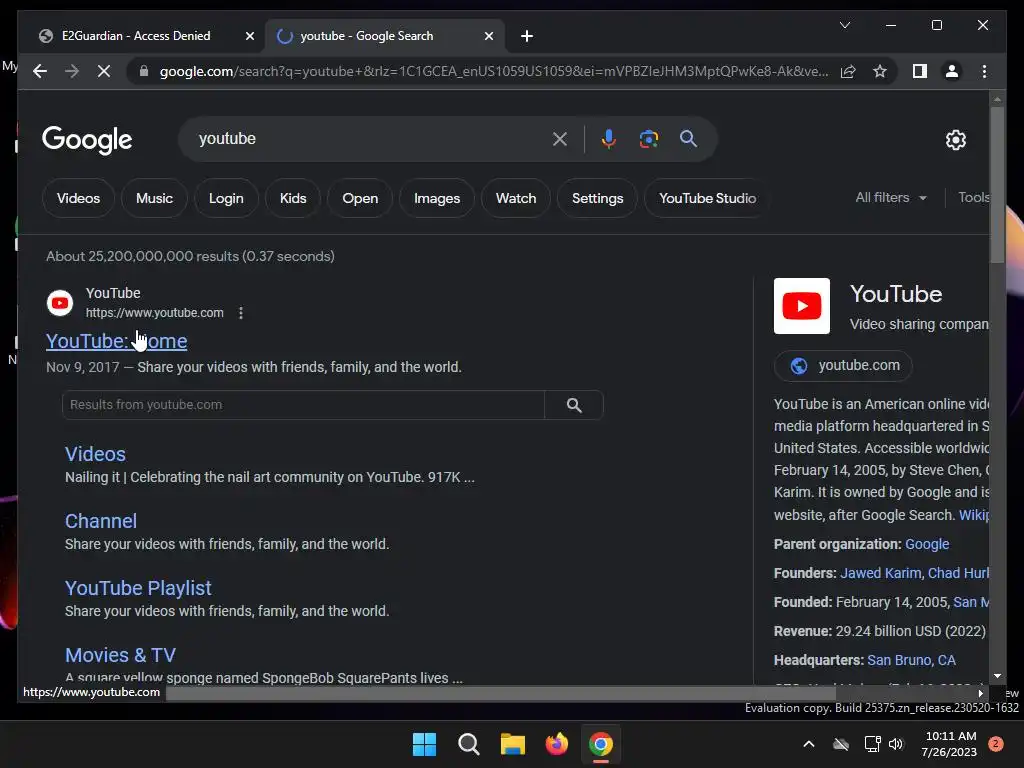
Task: Open the Jawed Karim founder link
Action: coord(880,573)
